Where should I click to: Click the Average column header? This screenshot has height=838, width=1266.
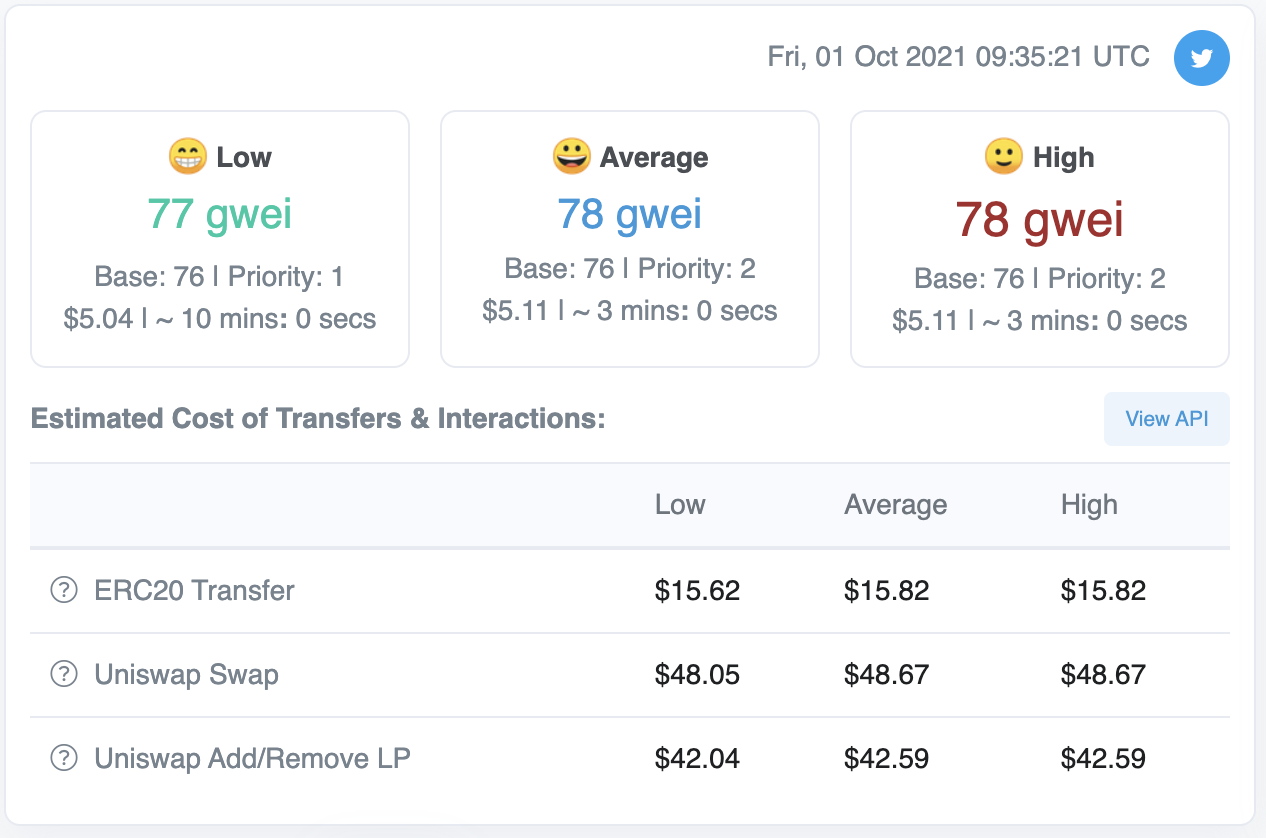tap(895, 505)
